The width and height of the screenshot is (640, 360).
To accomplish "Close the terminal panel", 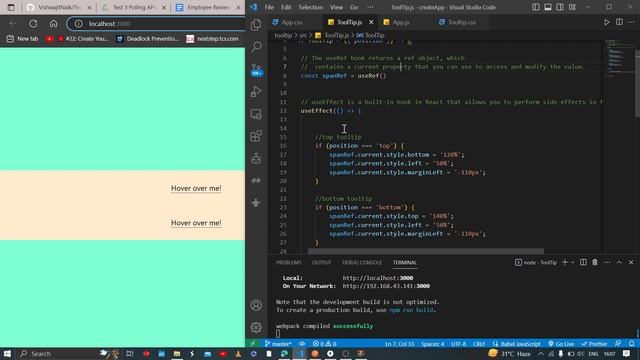I will click(x=631, y=262).
